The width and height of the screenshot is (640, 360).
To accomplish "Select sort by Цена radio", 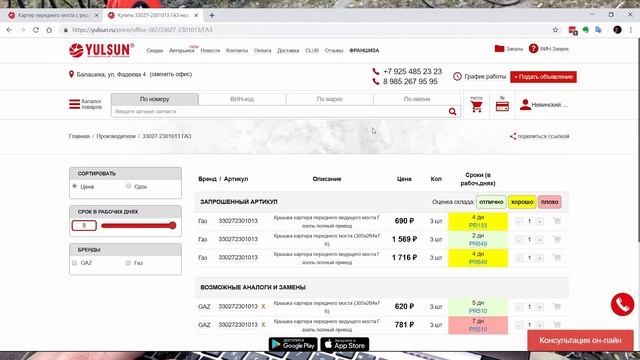I will (x=75, y=186).
